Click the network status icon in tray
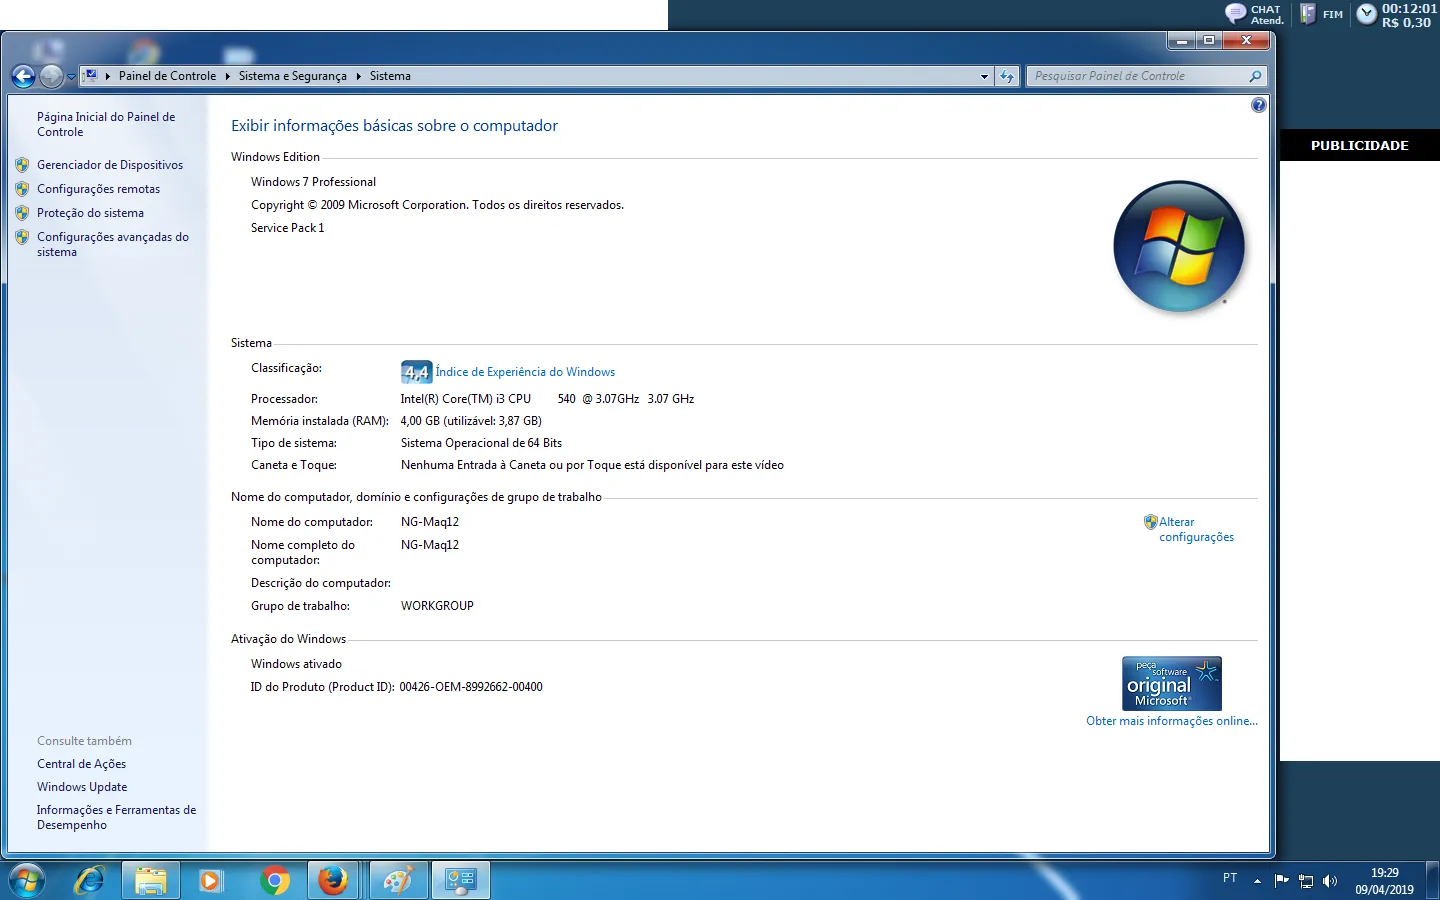 pos(1306,881)
